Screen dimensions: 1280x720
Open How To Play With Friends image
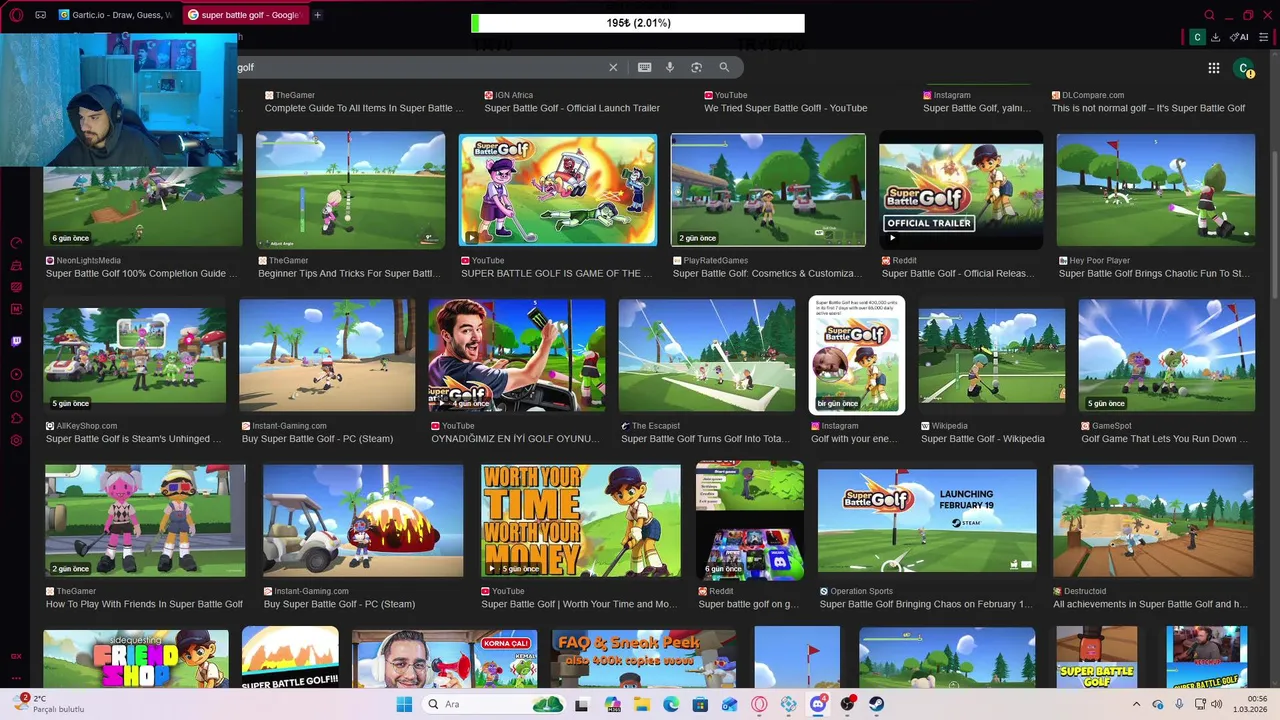145,521
